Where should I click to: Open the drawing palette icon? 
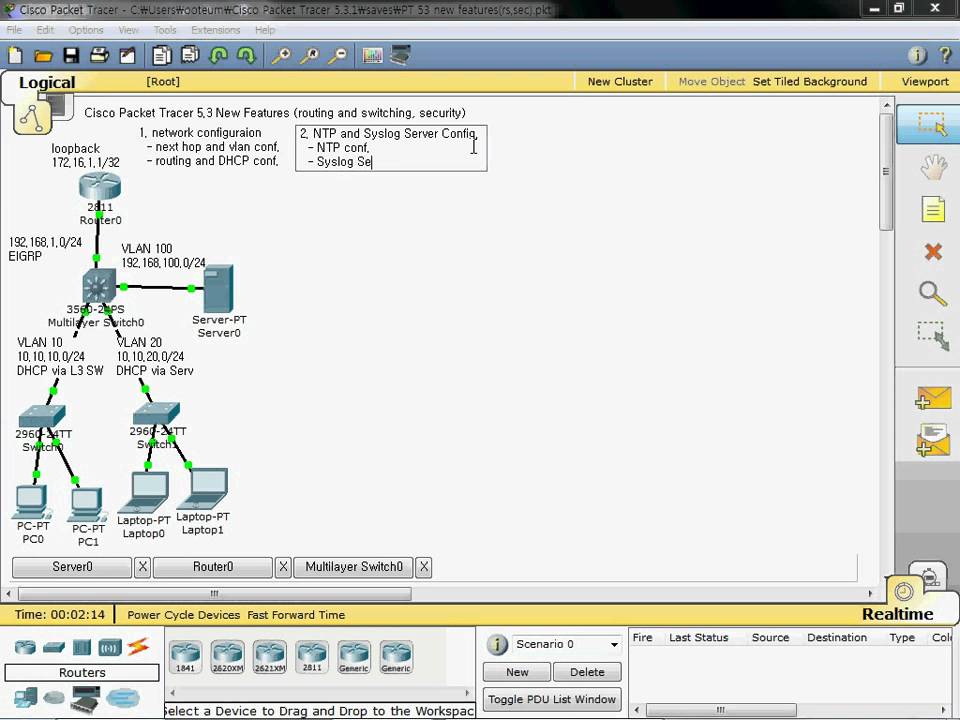372,56
